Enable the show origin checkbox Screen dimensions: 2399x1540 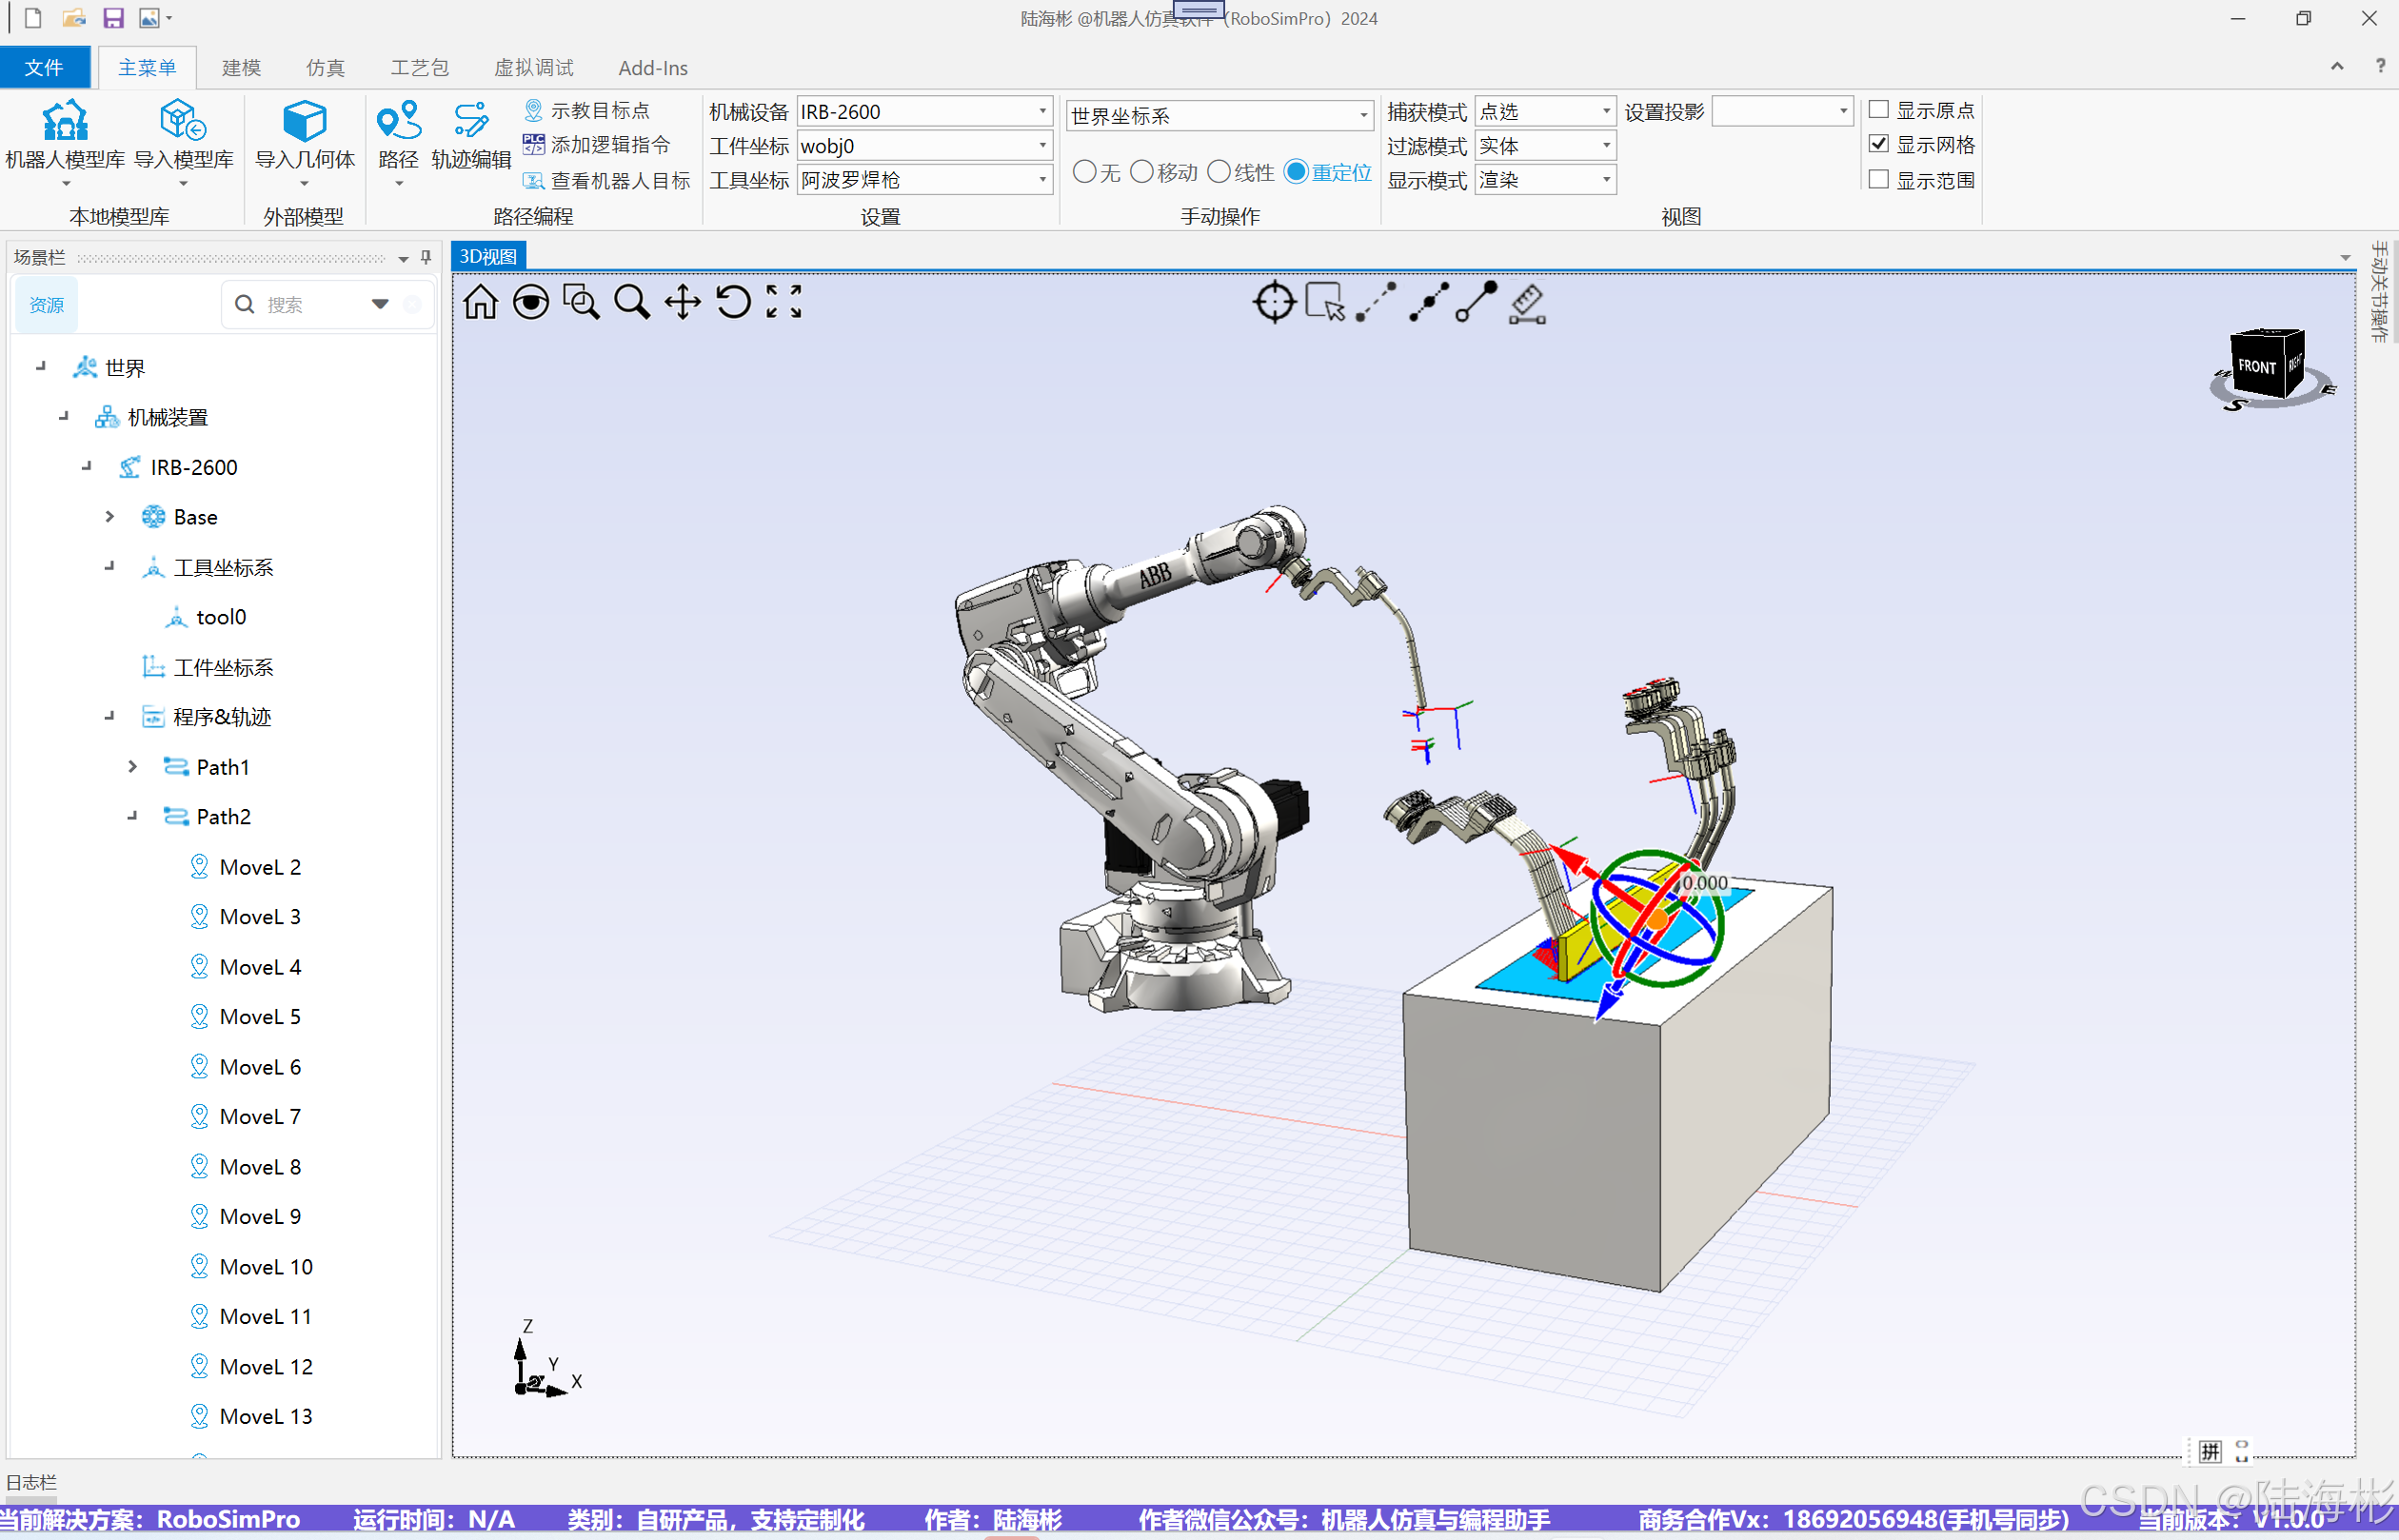coord(1879,110)
